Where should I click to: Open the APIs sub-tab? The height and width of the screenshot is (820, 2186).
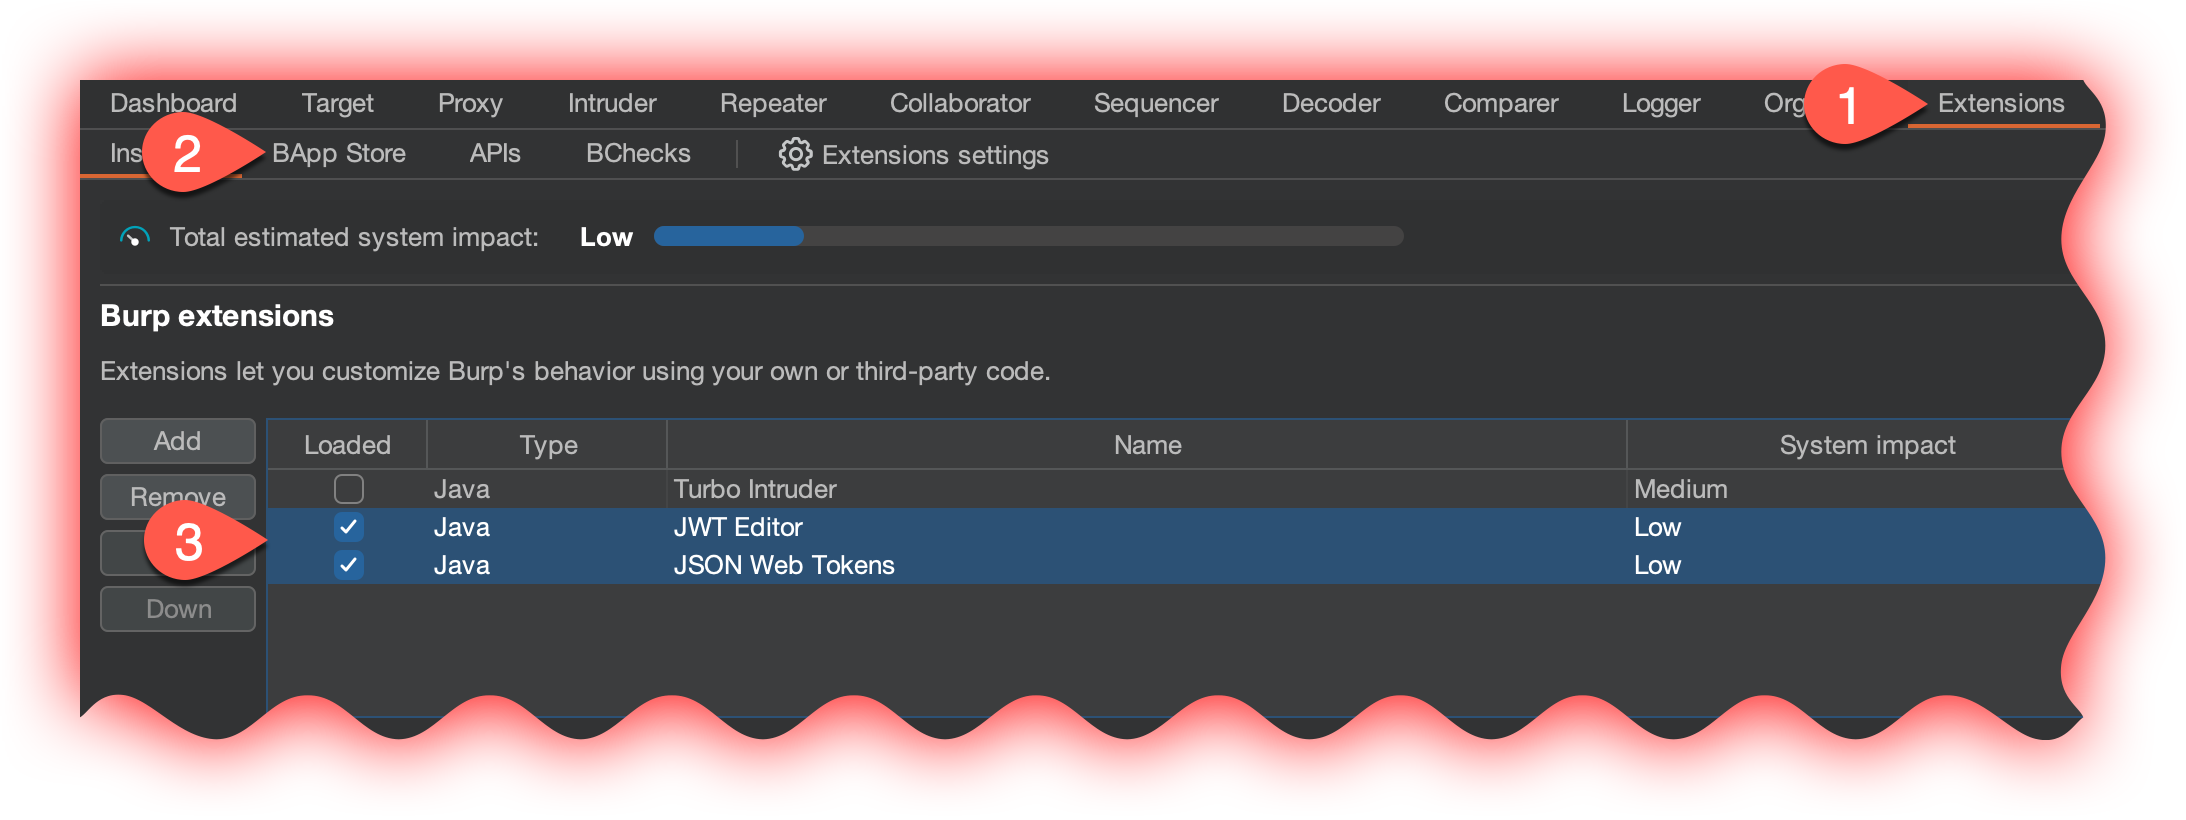coord(495,153)
